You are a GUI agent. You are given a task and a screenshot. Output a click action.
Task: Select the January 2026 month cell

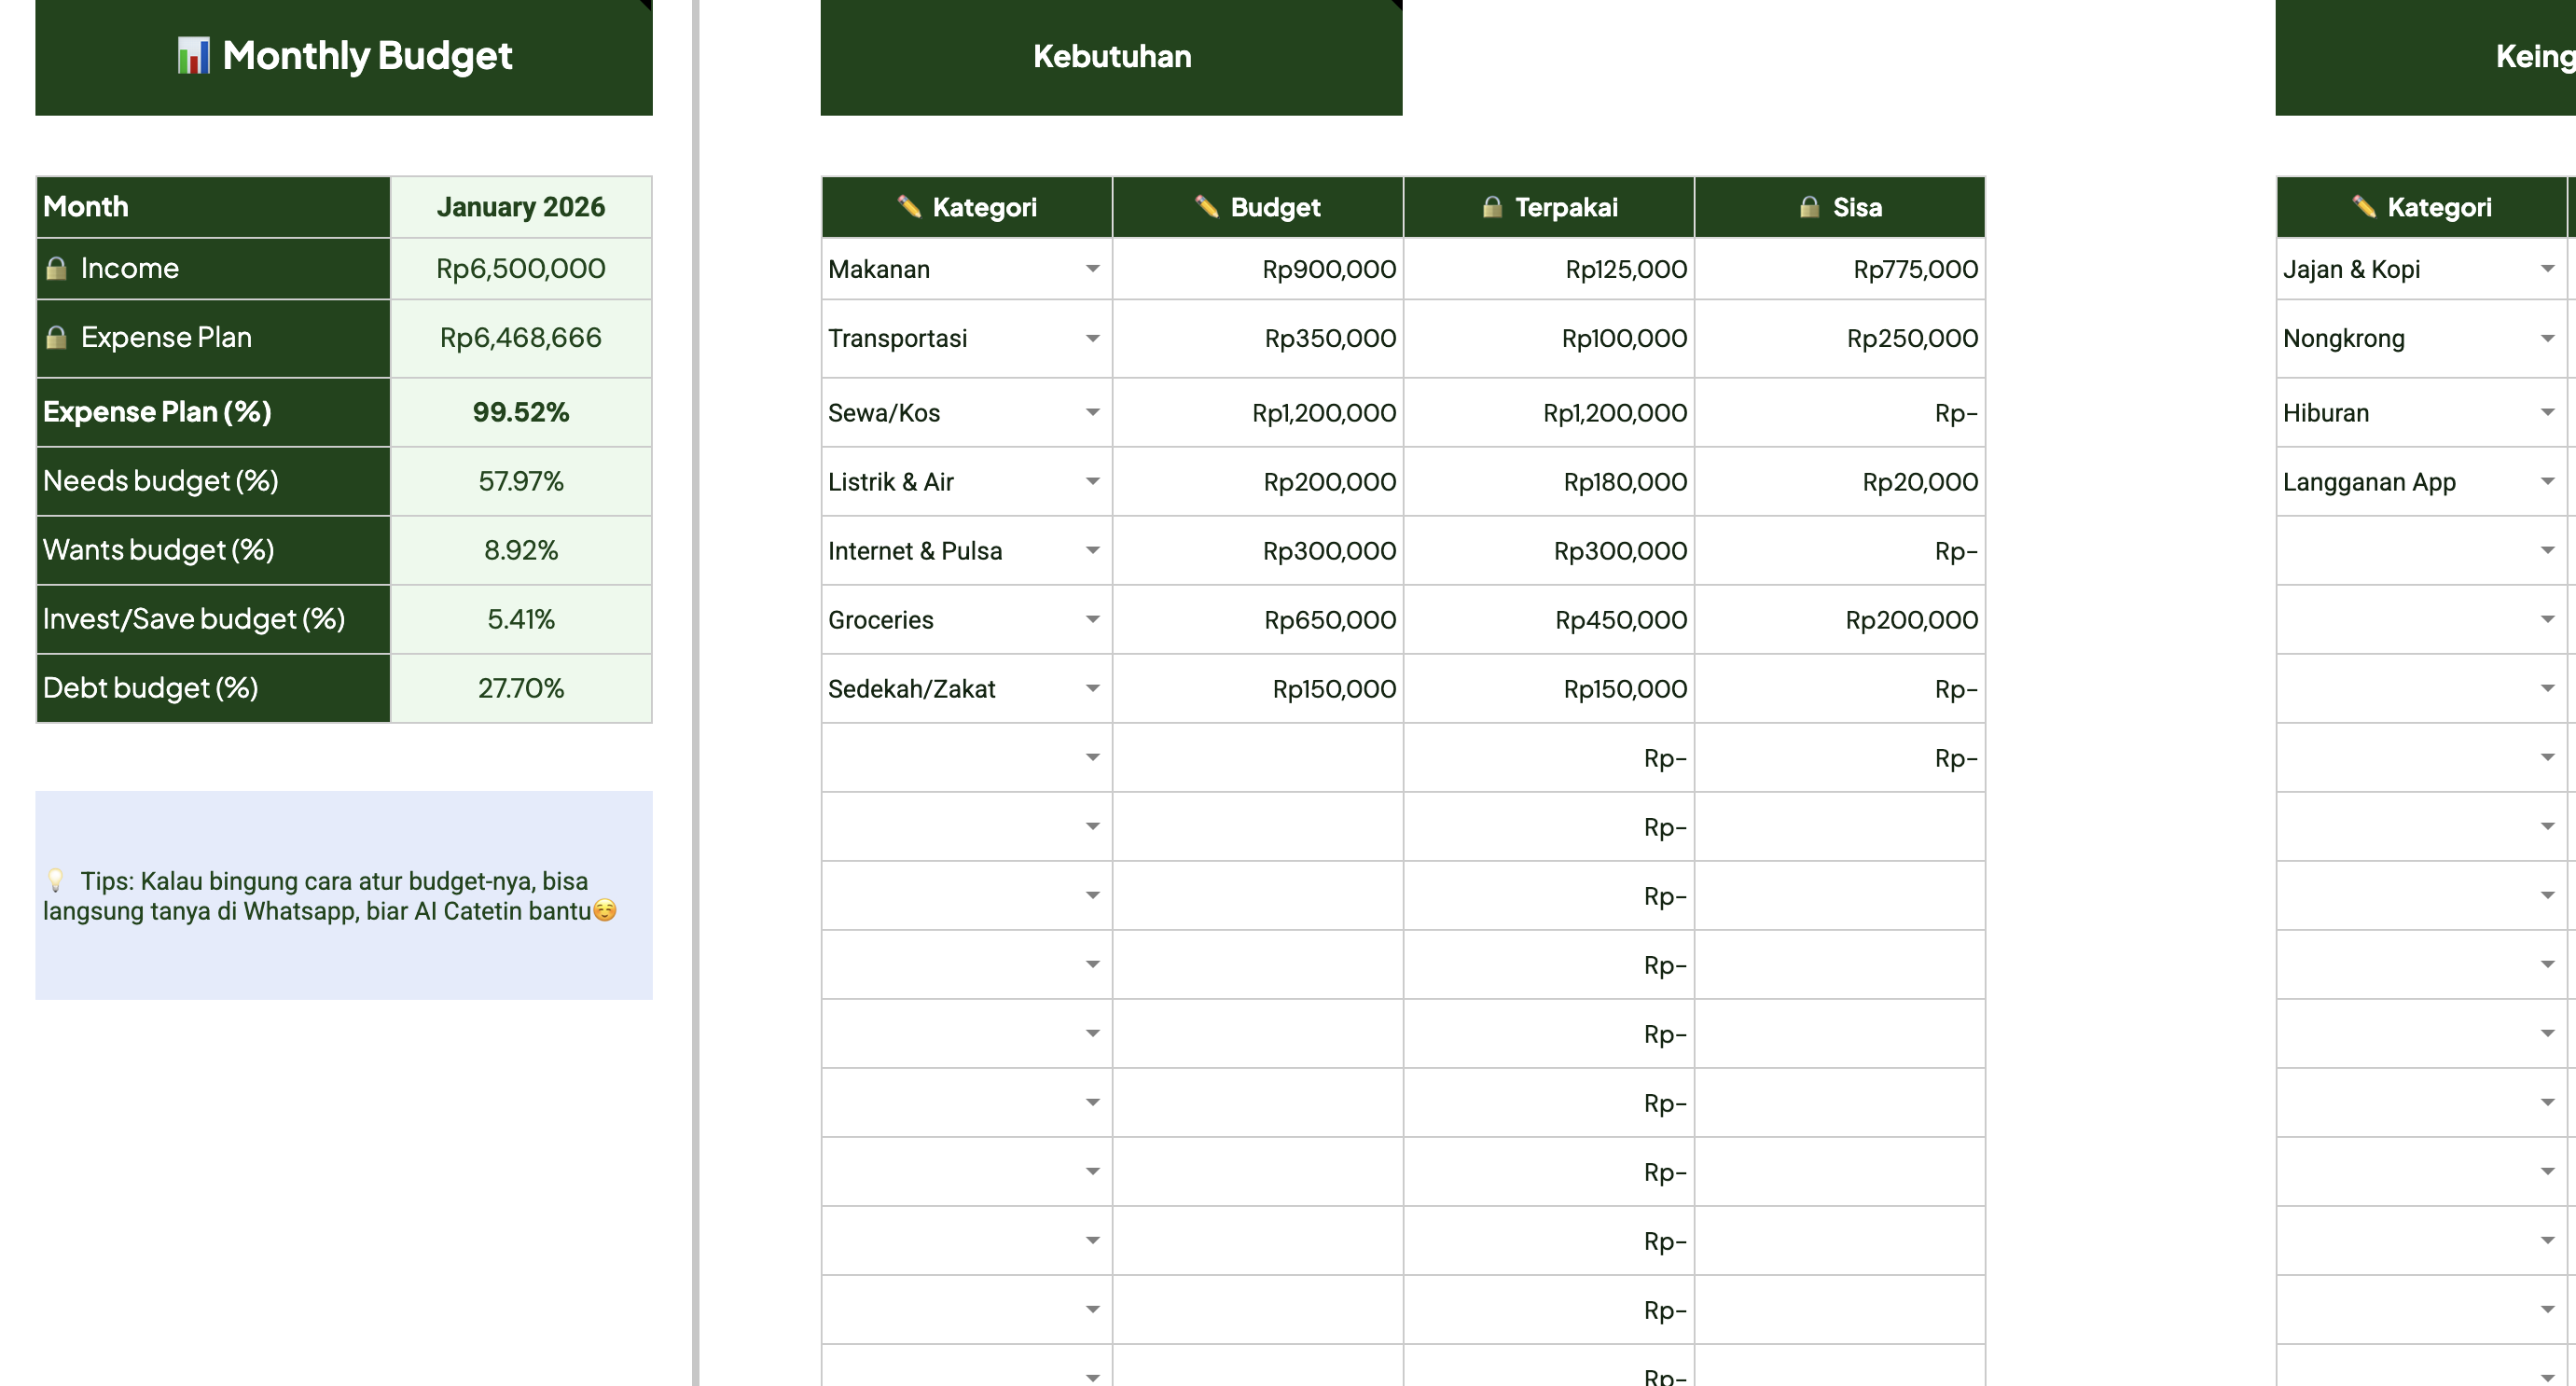521,207
